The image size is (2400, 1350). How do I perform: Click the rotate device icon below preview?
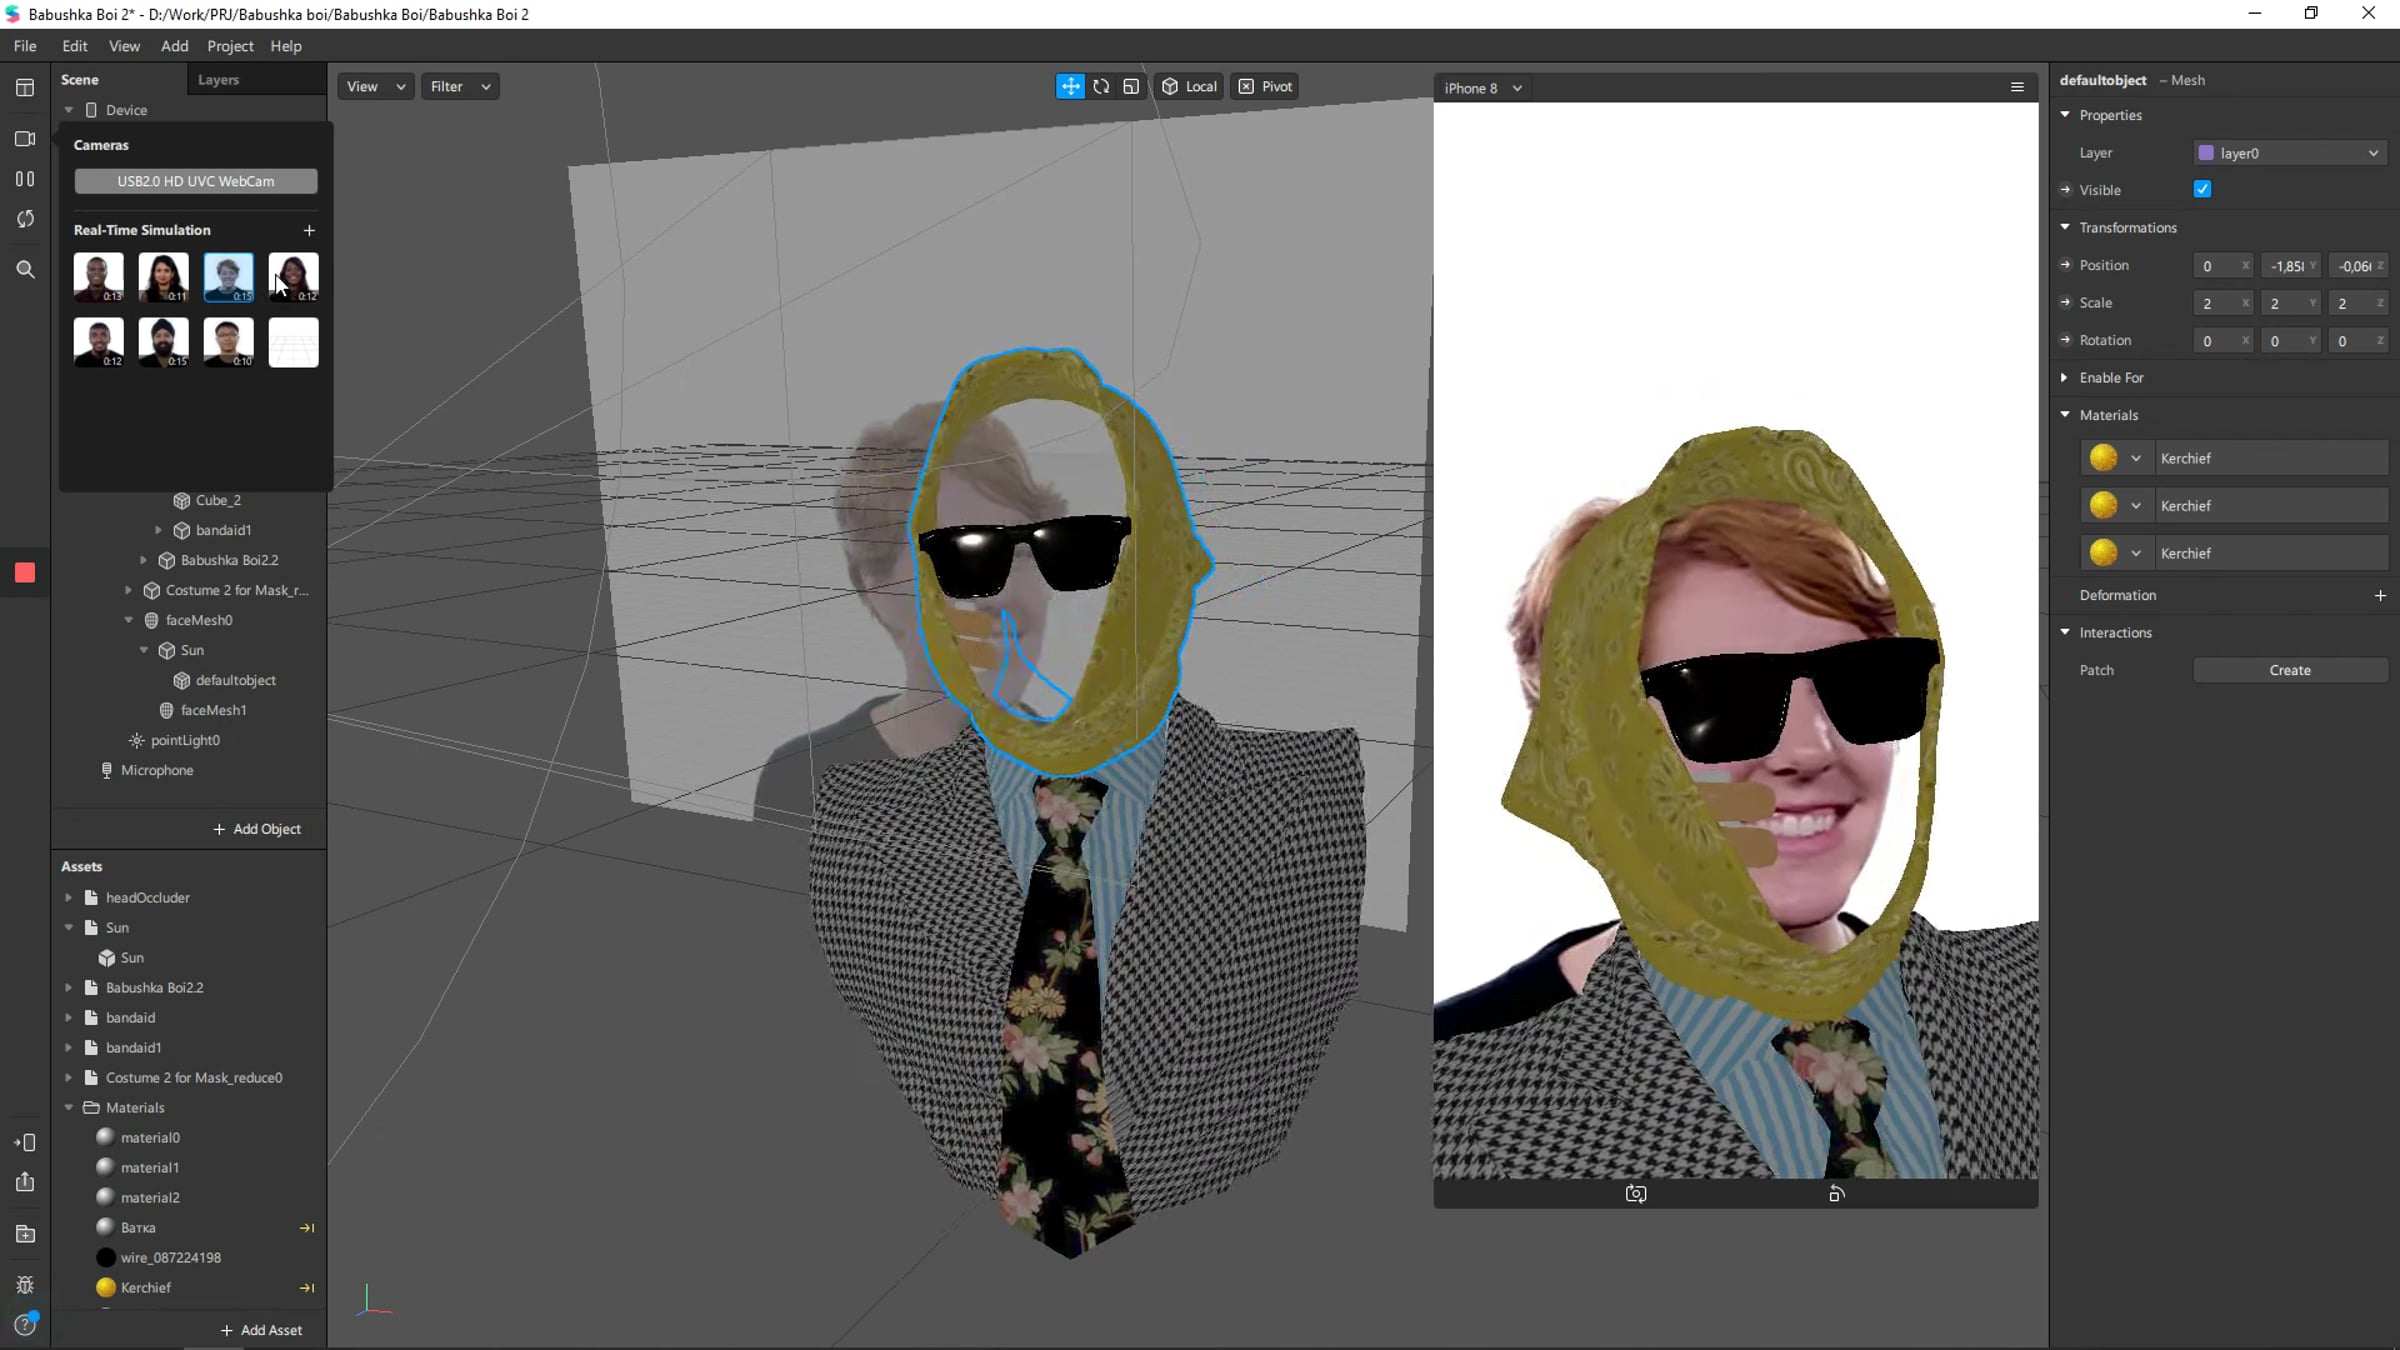point(1837,1194)
